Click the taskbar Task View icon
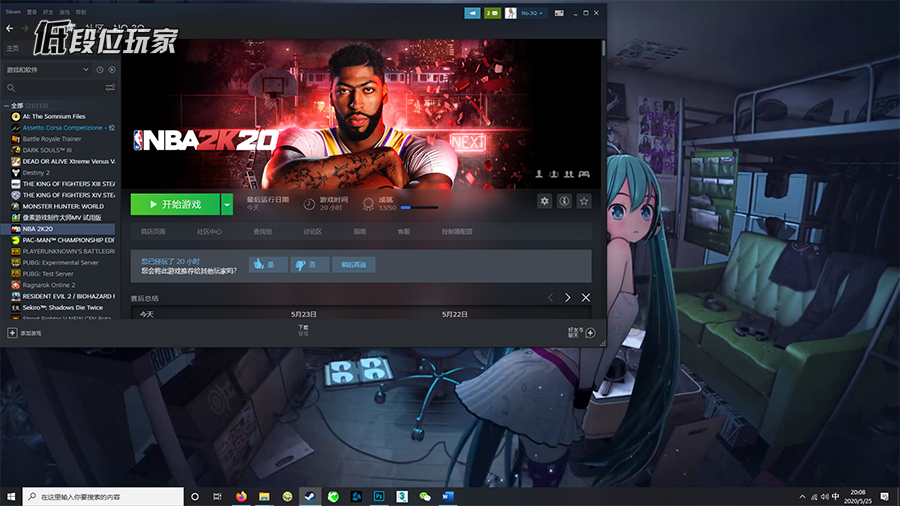 click(x=217, y=496)
